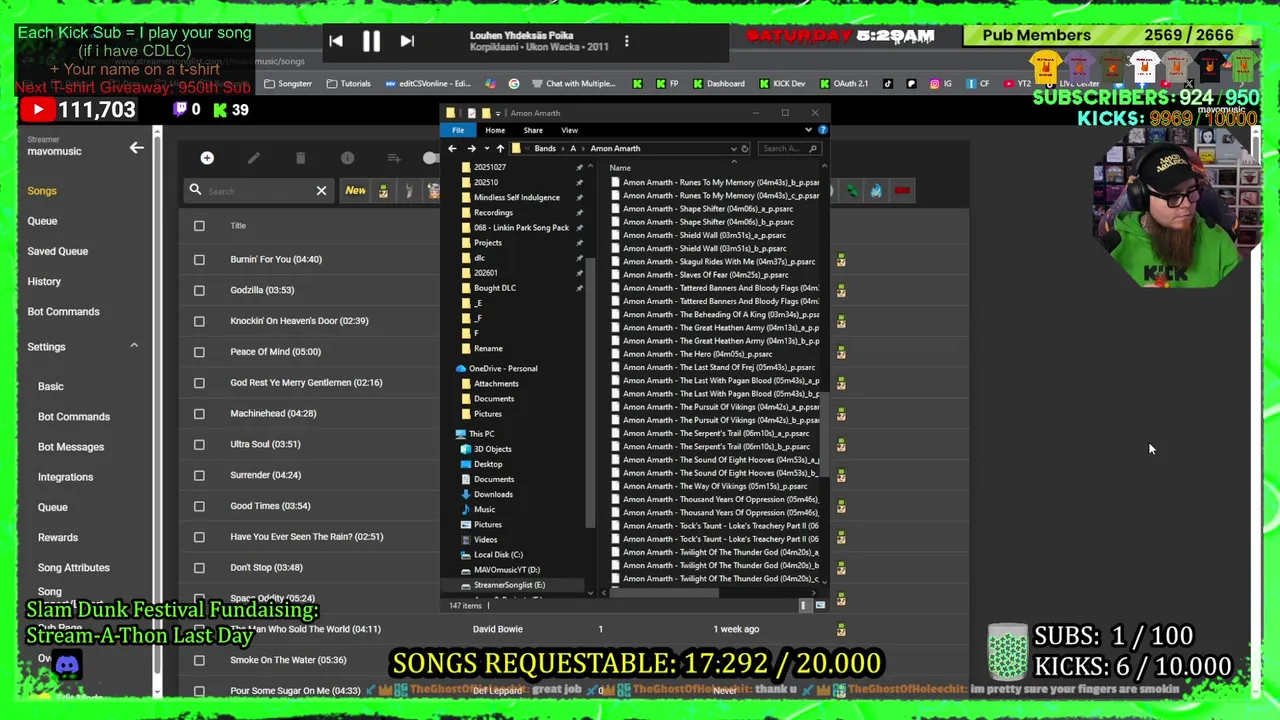Screen dimensions: 1280x720
Task: Click the add-to-queue playlist icon
Action: point(394,158)
